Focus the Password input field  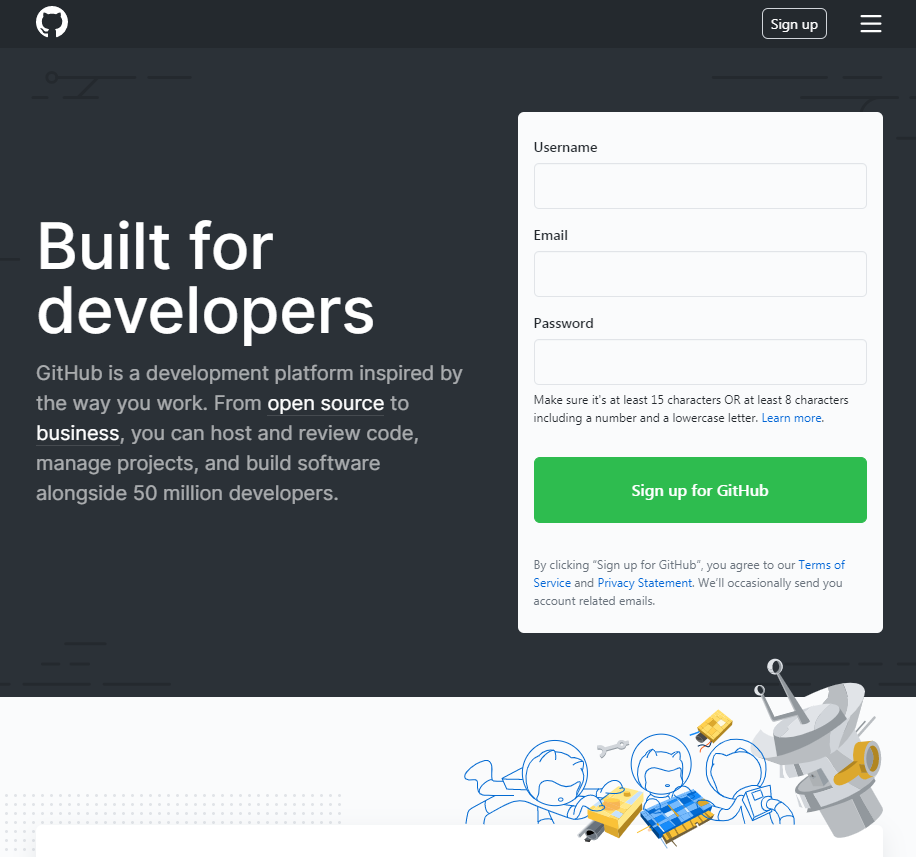(x=700, y=362)
